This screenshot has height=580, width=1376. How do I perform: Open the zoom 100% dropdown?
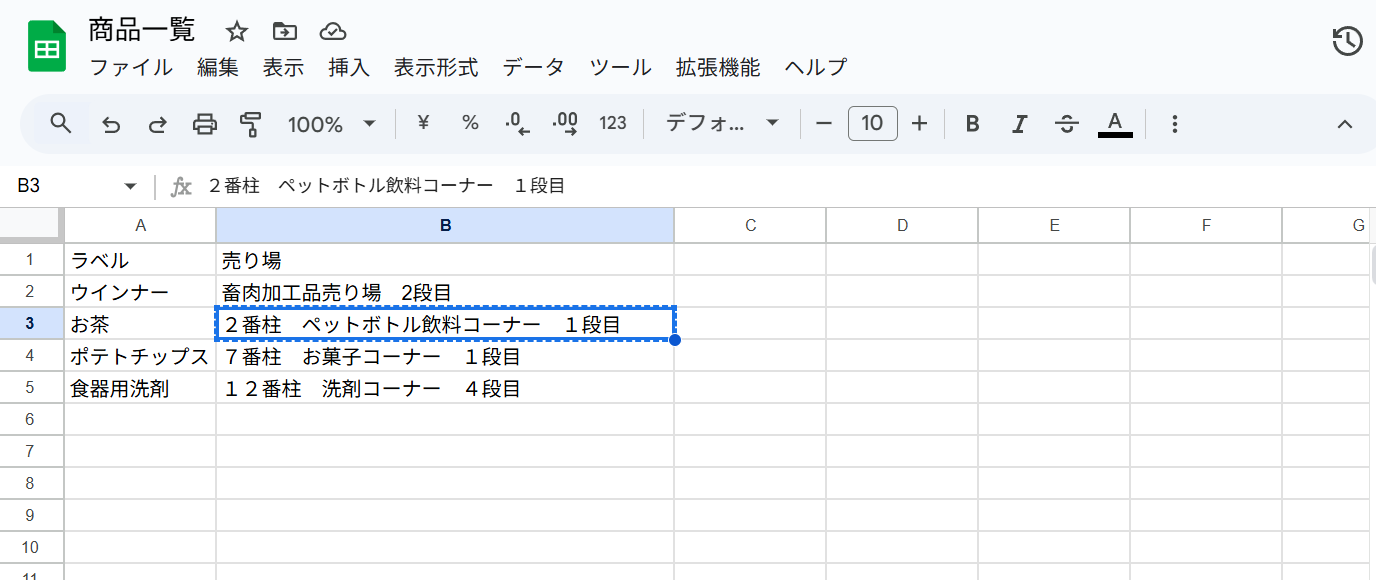coord(331,124)
